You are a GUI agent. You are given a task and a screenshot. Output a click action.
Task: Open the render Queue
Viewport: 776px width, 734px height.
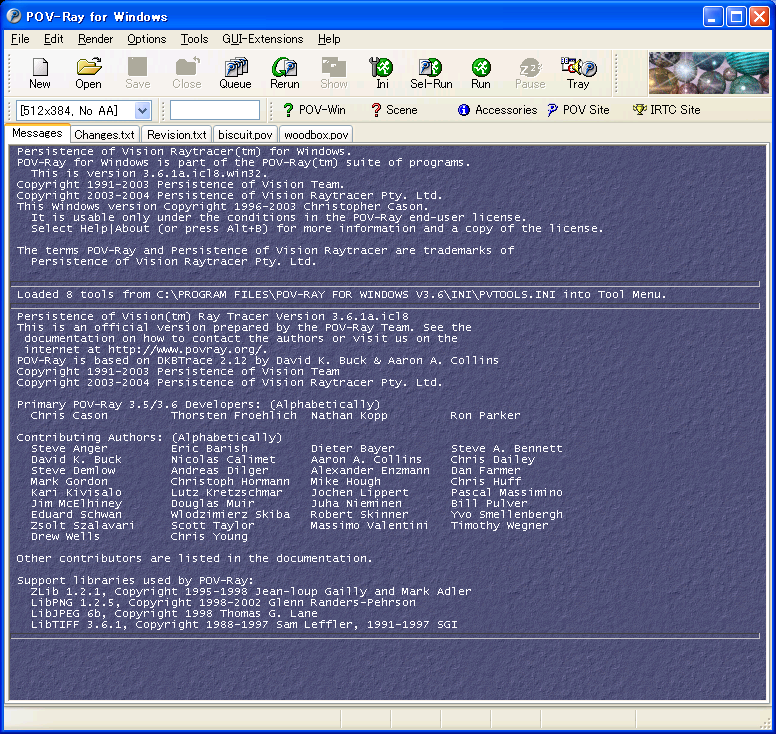[x=236, y=73]
